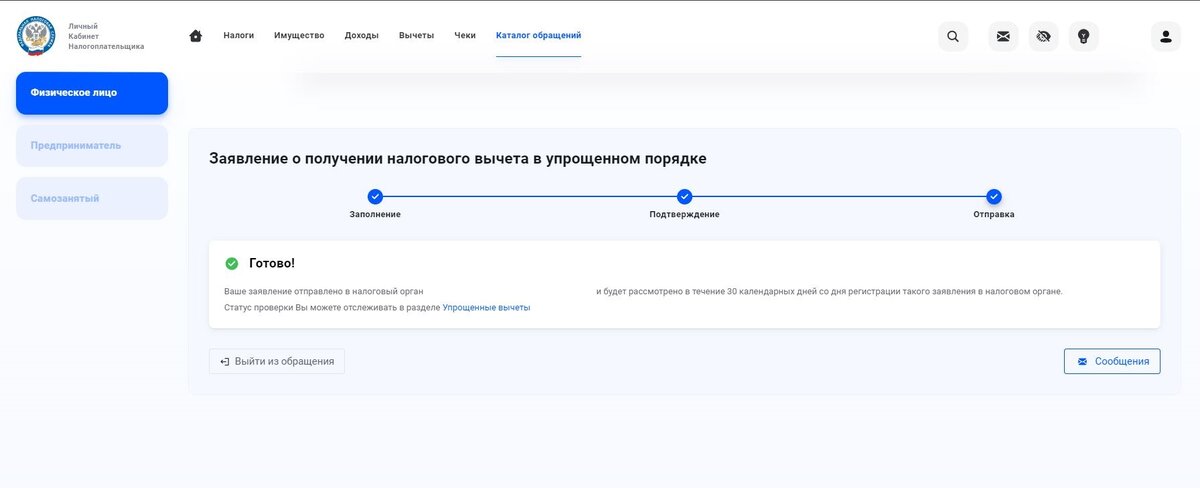Click the Отправка step circle
1200x488 pixels.
[x=994, y=197]
